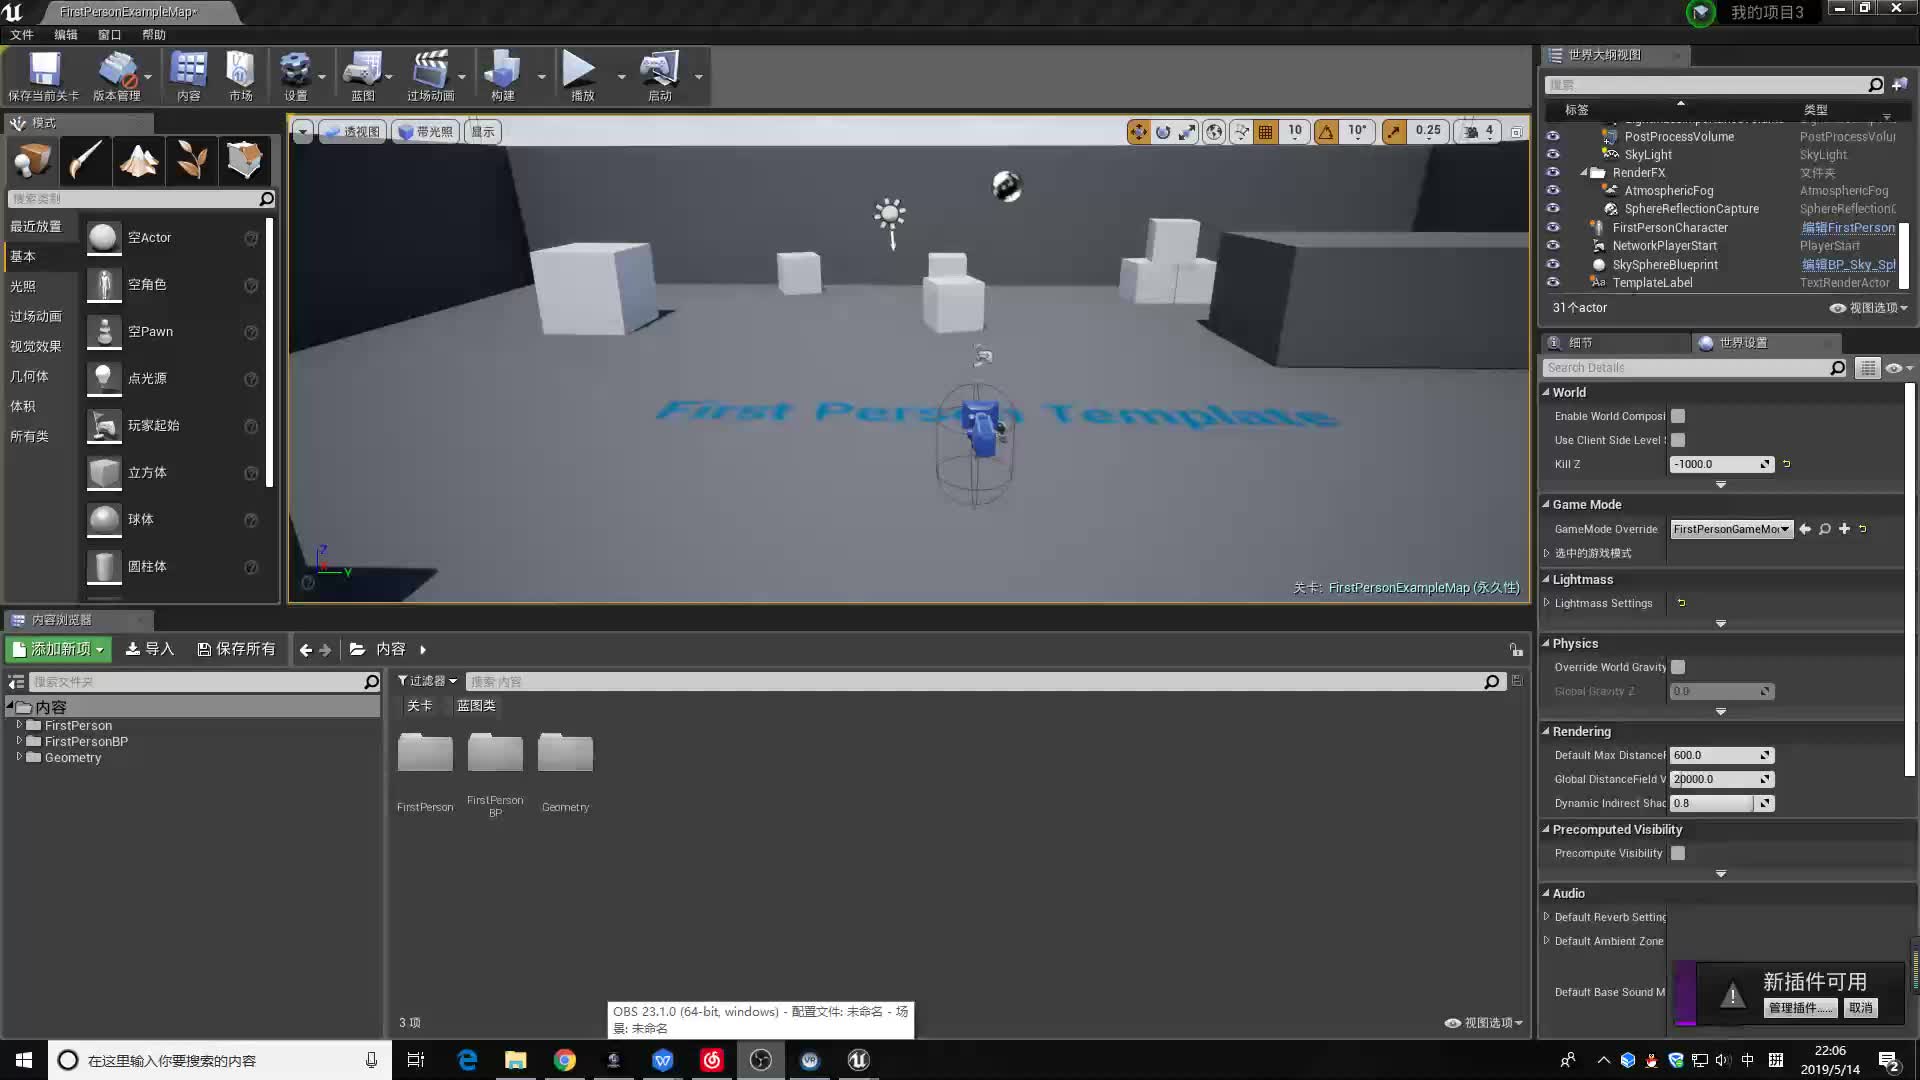This screenshot has height=1080, width=1920.
Task: Select the Landscape editing mode icon
Action: pyautogui.click(x=139, y=160)
